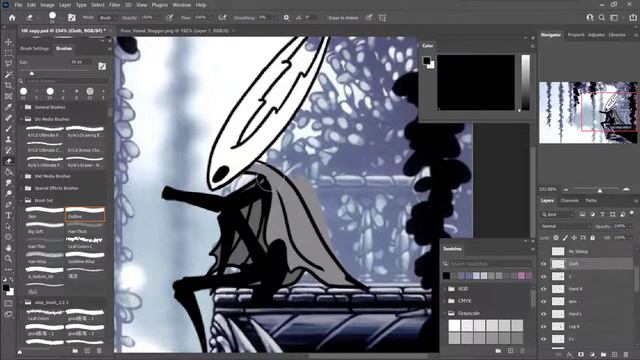Select the Hand tool
This screenshot has width=640, height=360.
click(x=8, y=248)
